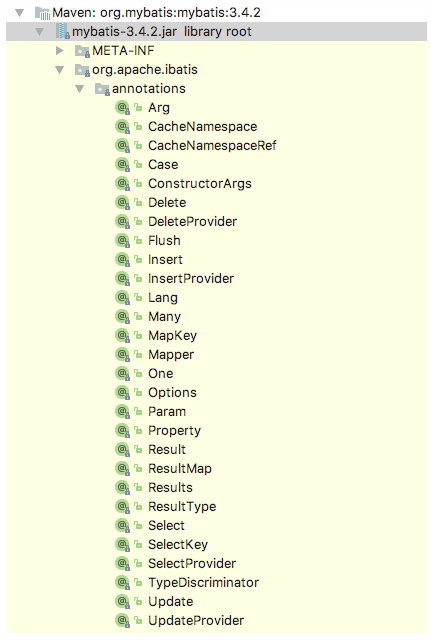The height and width of the screenshot is (641, 431).
Task: Collapse the mybatis-3.4.2.jar library root
Action: [x=40, y=32]
